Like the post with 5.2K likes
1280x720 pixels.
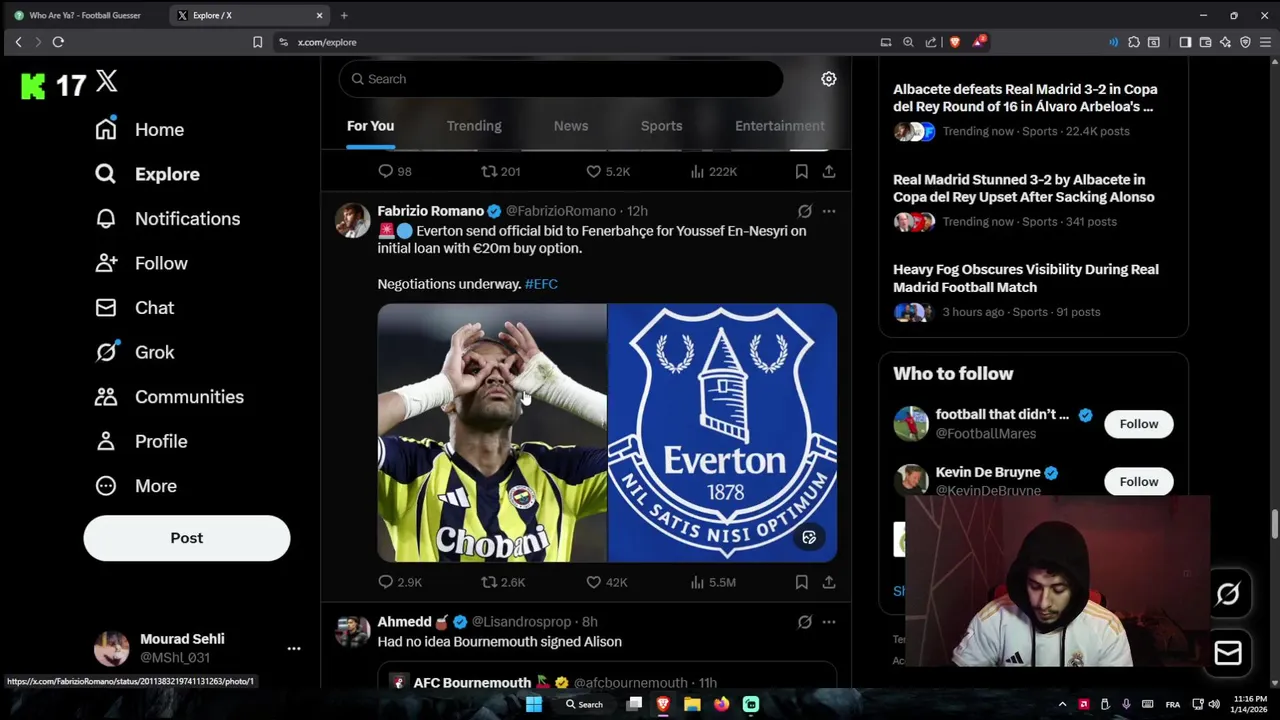593,172
